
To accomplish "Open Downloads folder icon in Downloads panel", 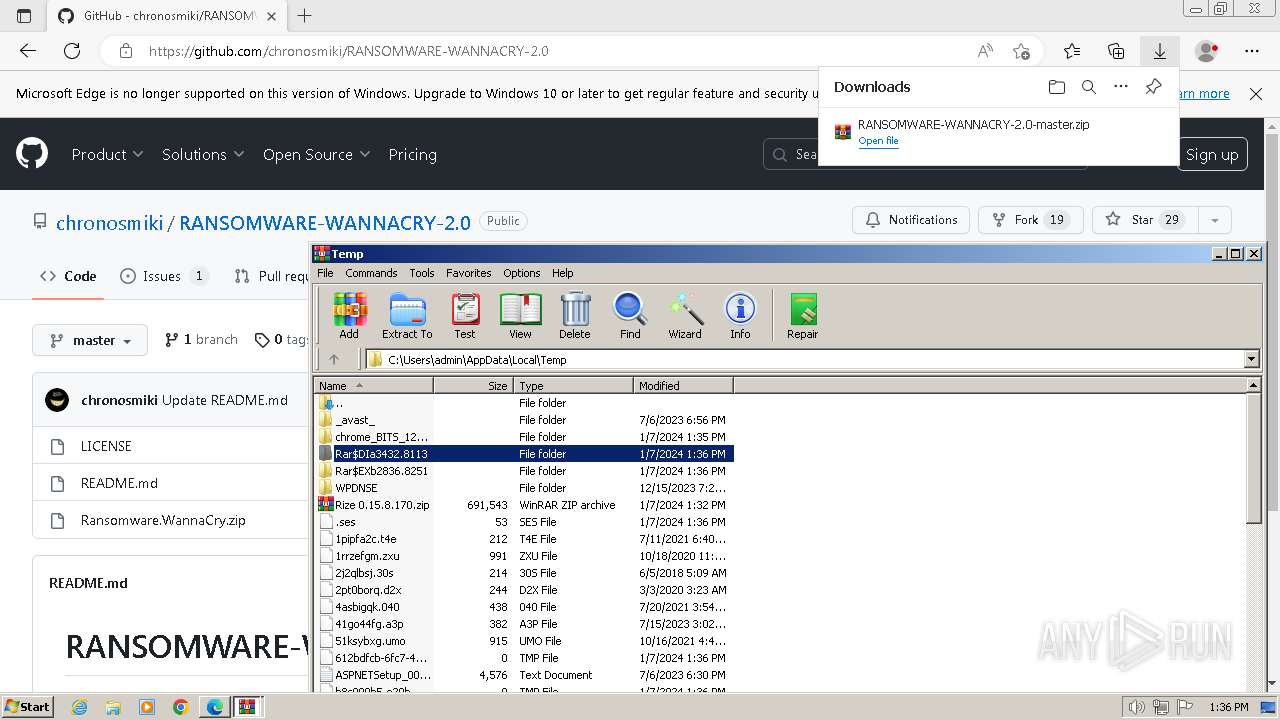I will (x=1057, y=87).
